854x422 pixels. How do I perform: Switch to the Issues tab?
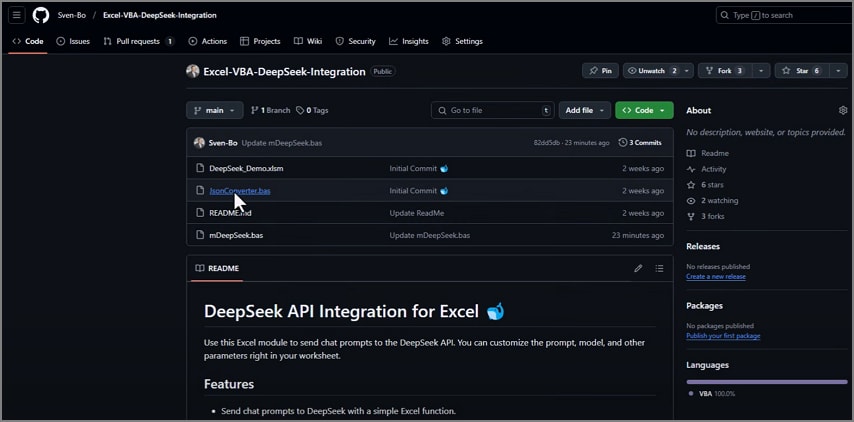click(74, 41)
